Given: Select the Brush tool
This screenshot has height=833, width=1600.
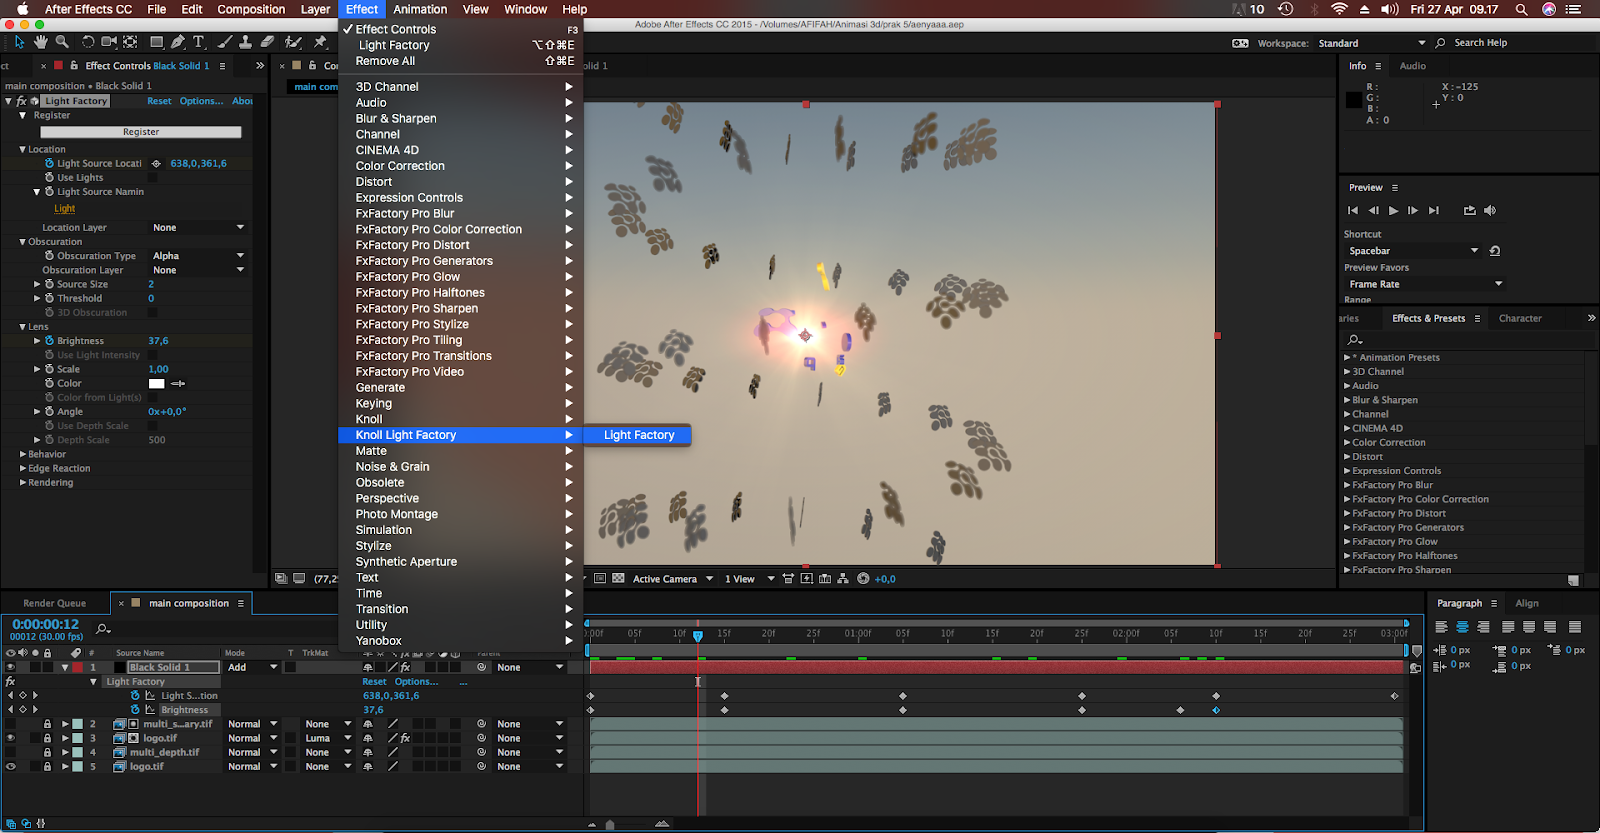Looking at the screenshot, I should (x=224, y=42).
